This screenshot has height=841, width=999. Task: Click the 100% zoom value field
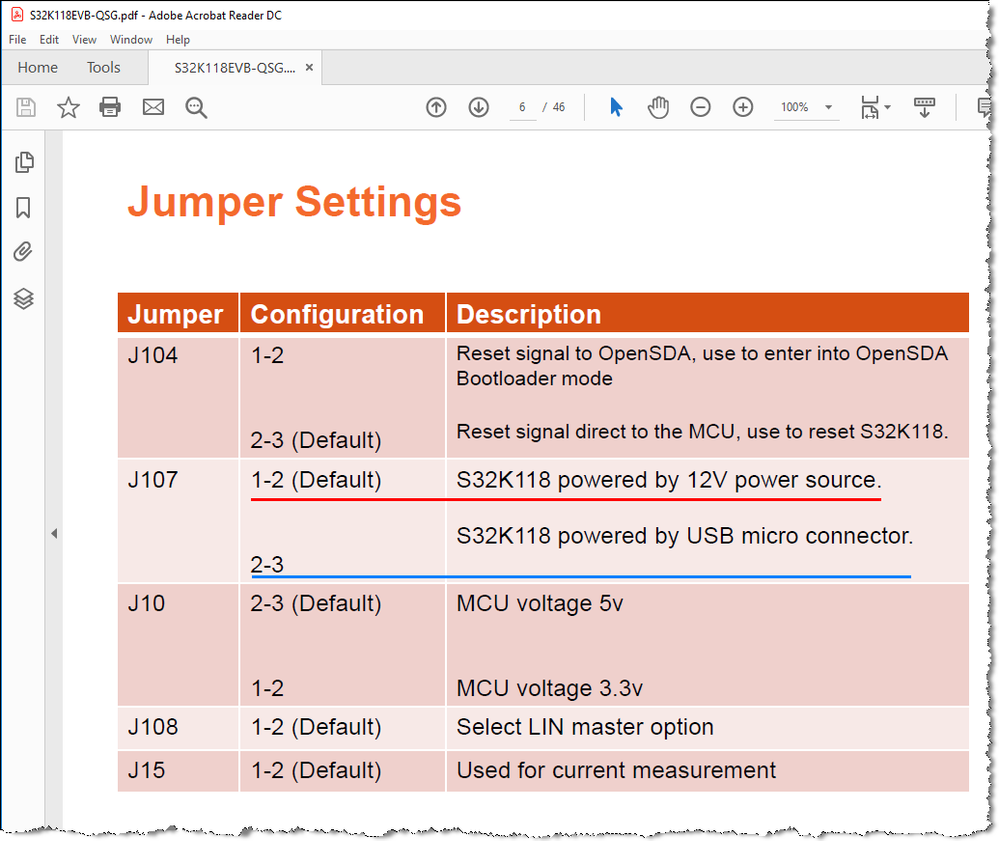794,107
